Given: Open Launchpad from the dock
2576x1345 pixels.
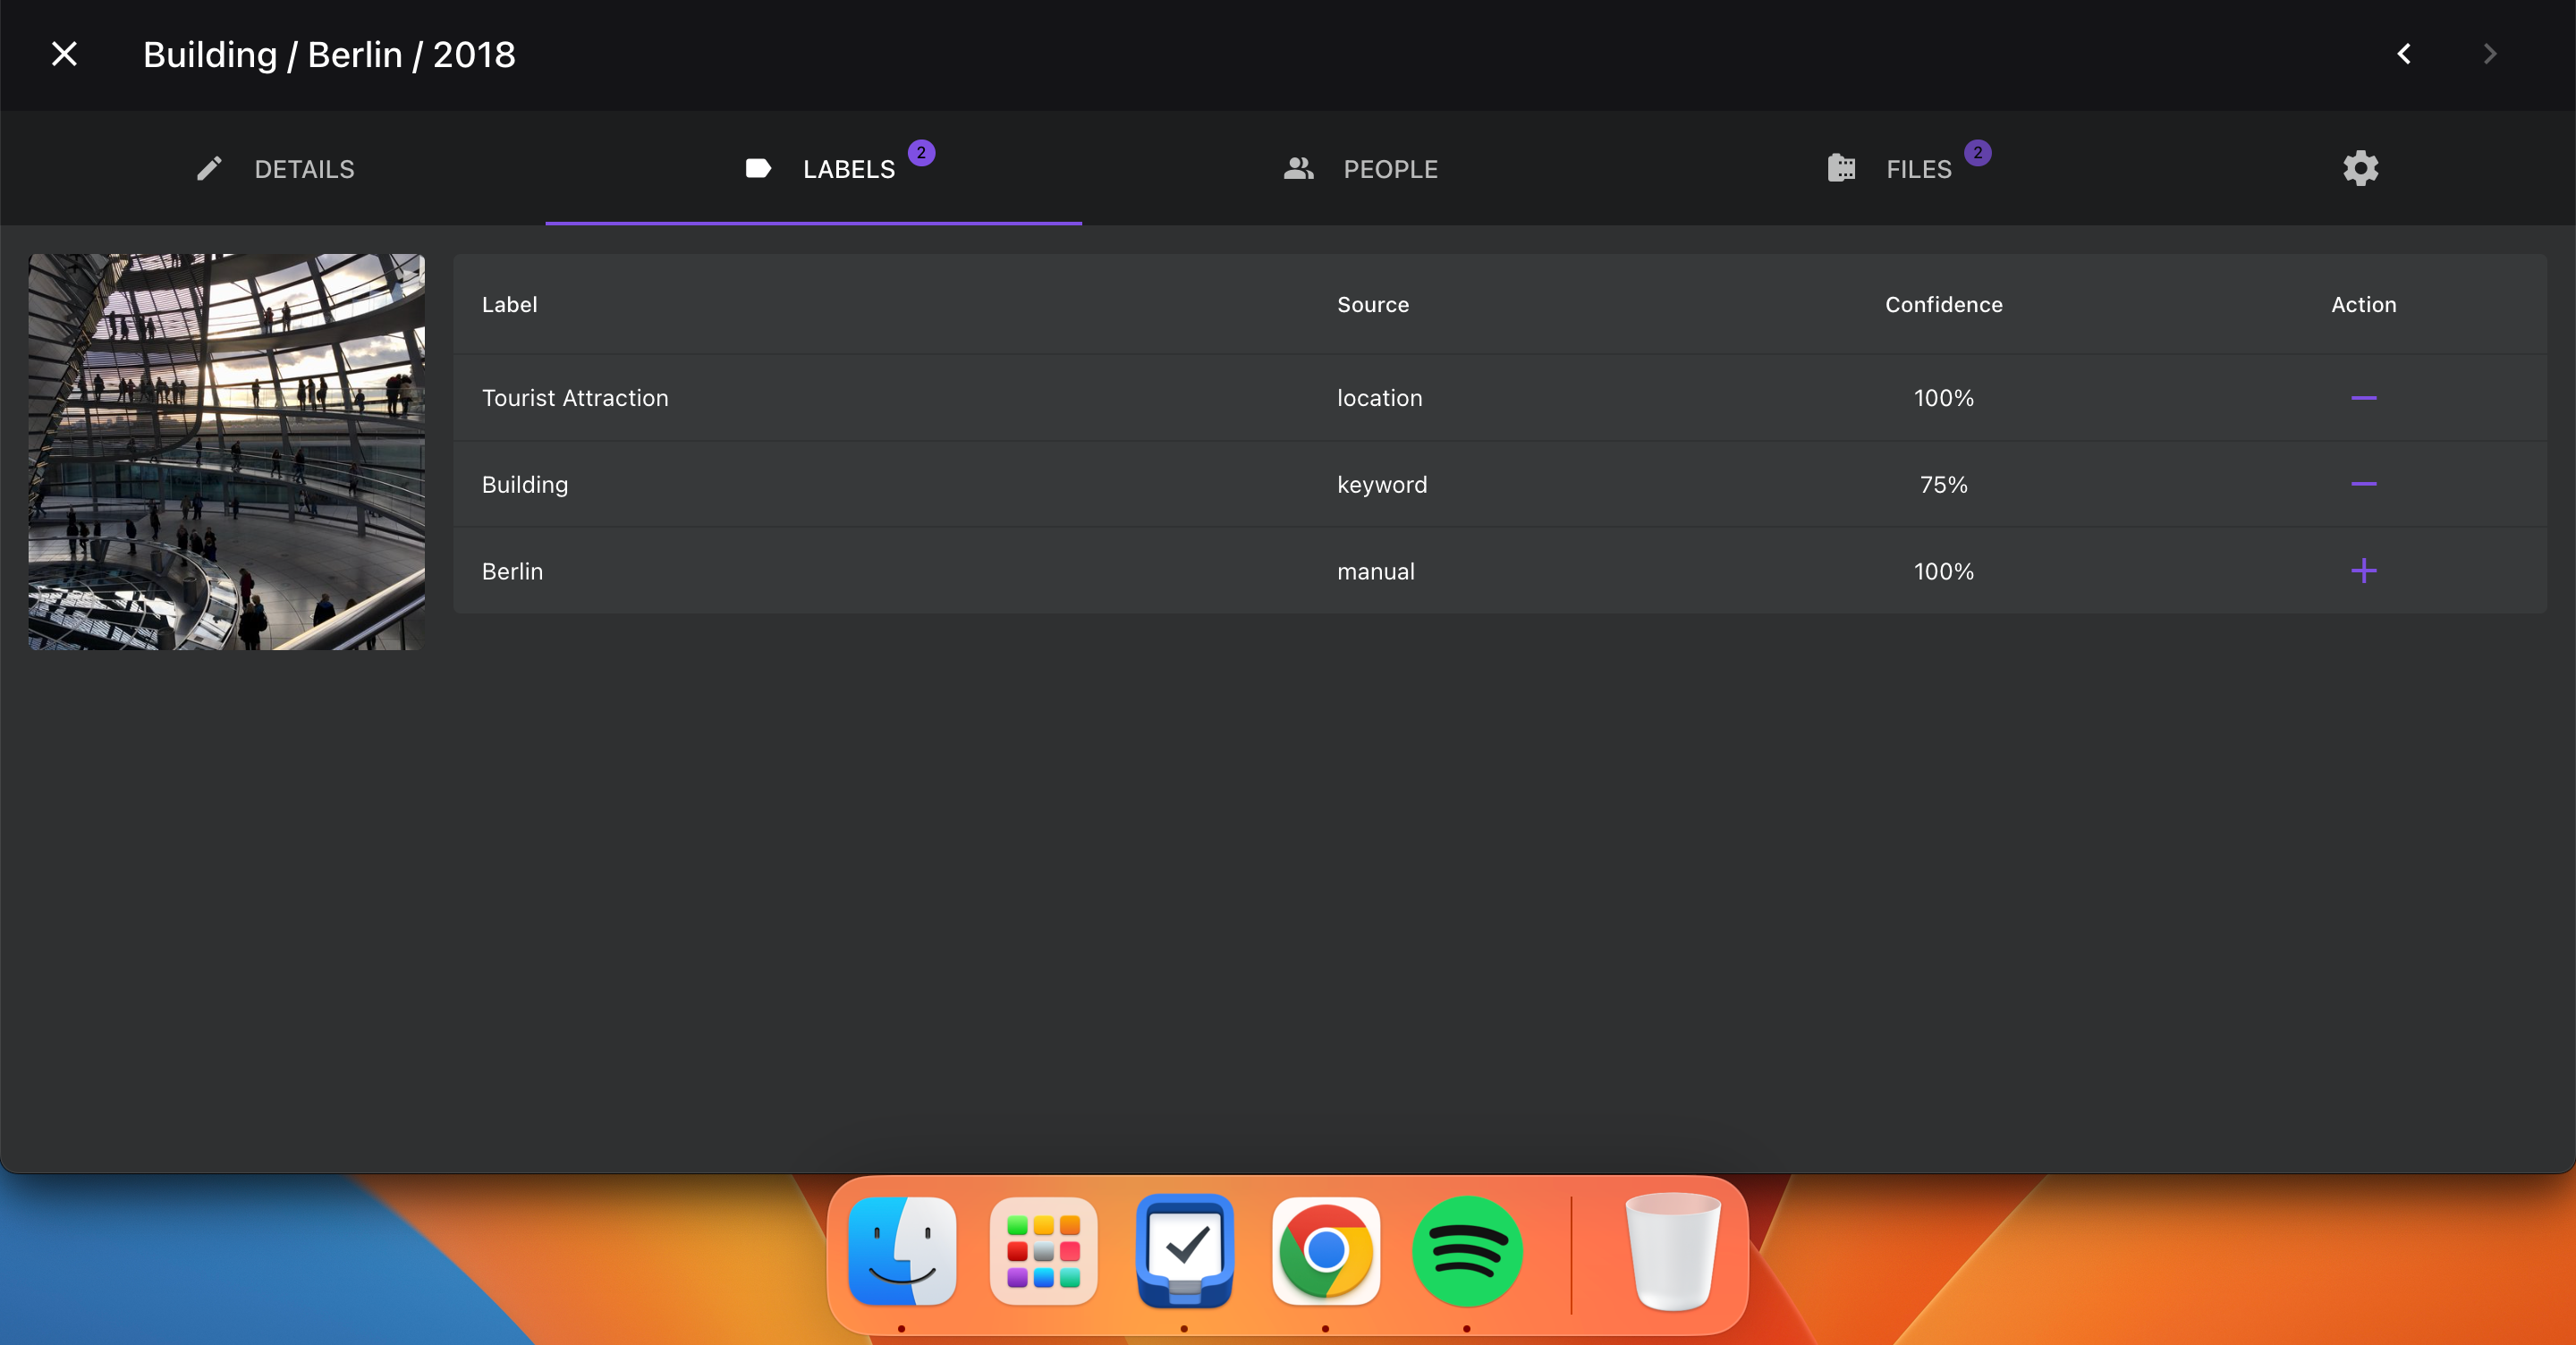Looking at the screenshot, I should coord(1043,1251).
